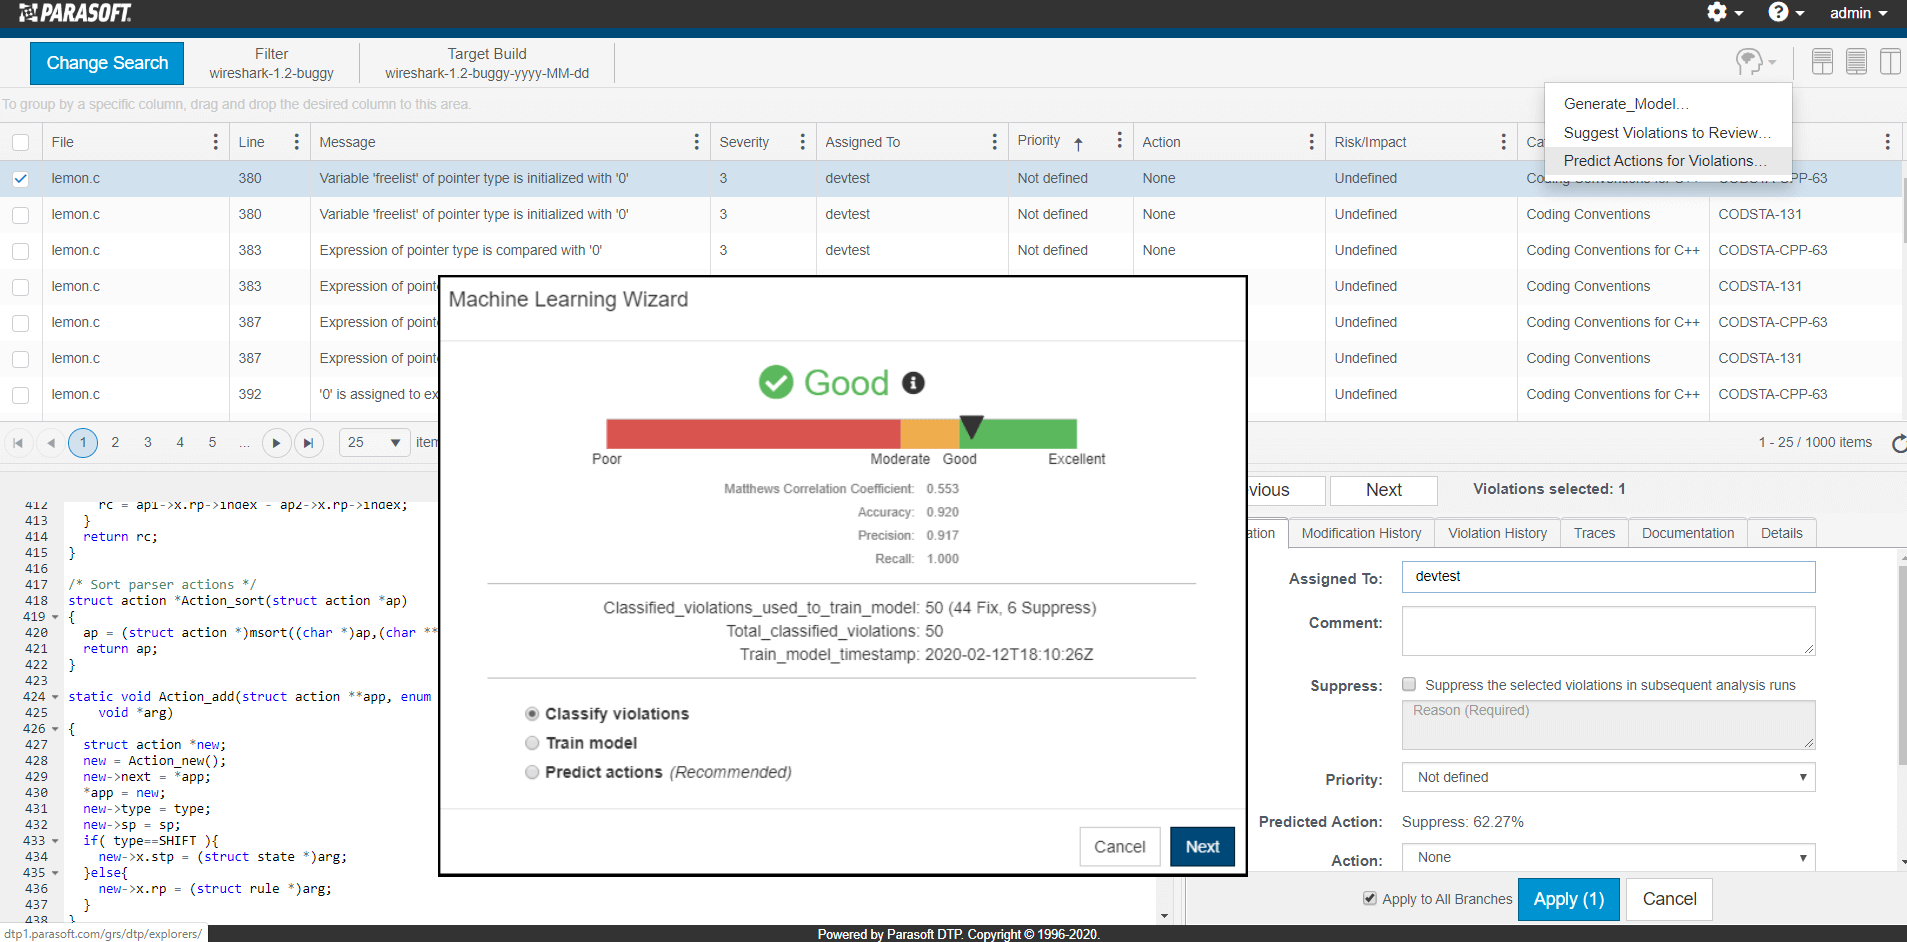Screen dimensions: 1907x942
Task: Select the split horizontal layout icon
Action: point(1822,62)
